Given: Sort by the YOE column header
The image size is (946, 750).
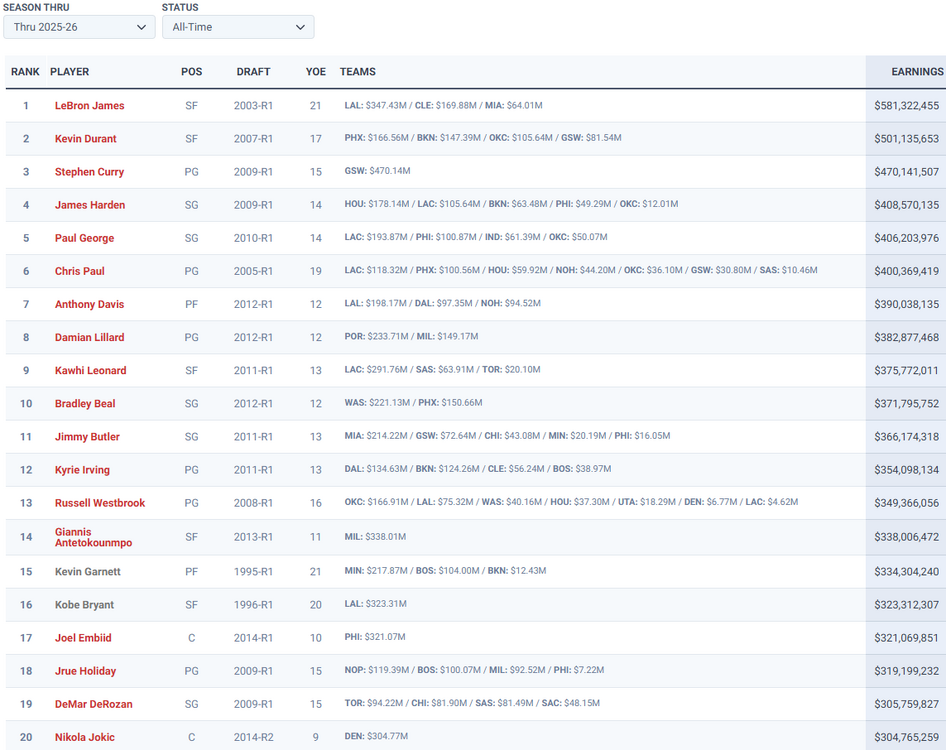Looking at the screenshot, I should coord(315,72).
